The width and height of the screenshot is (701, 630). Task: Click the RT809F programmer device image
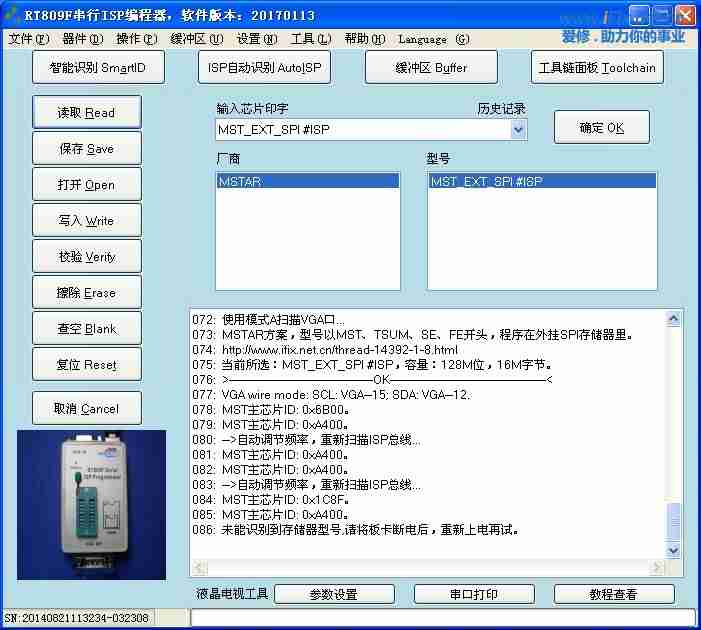92,505
